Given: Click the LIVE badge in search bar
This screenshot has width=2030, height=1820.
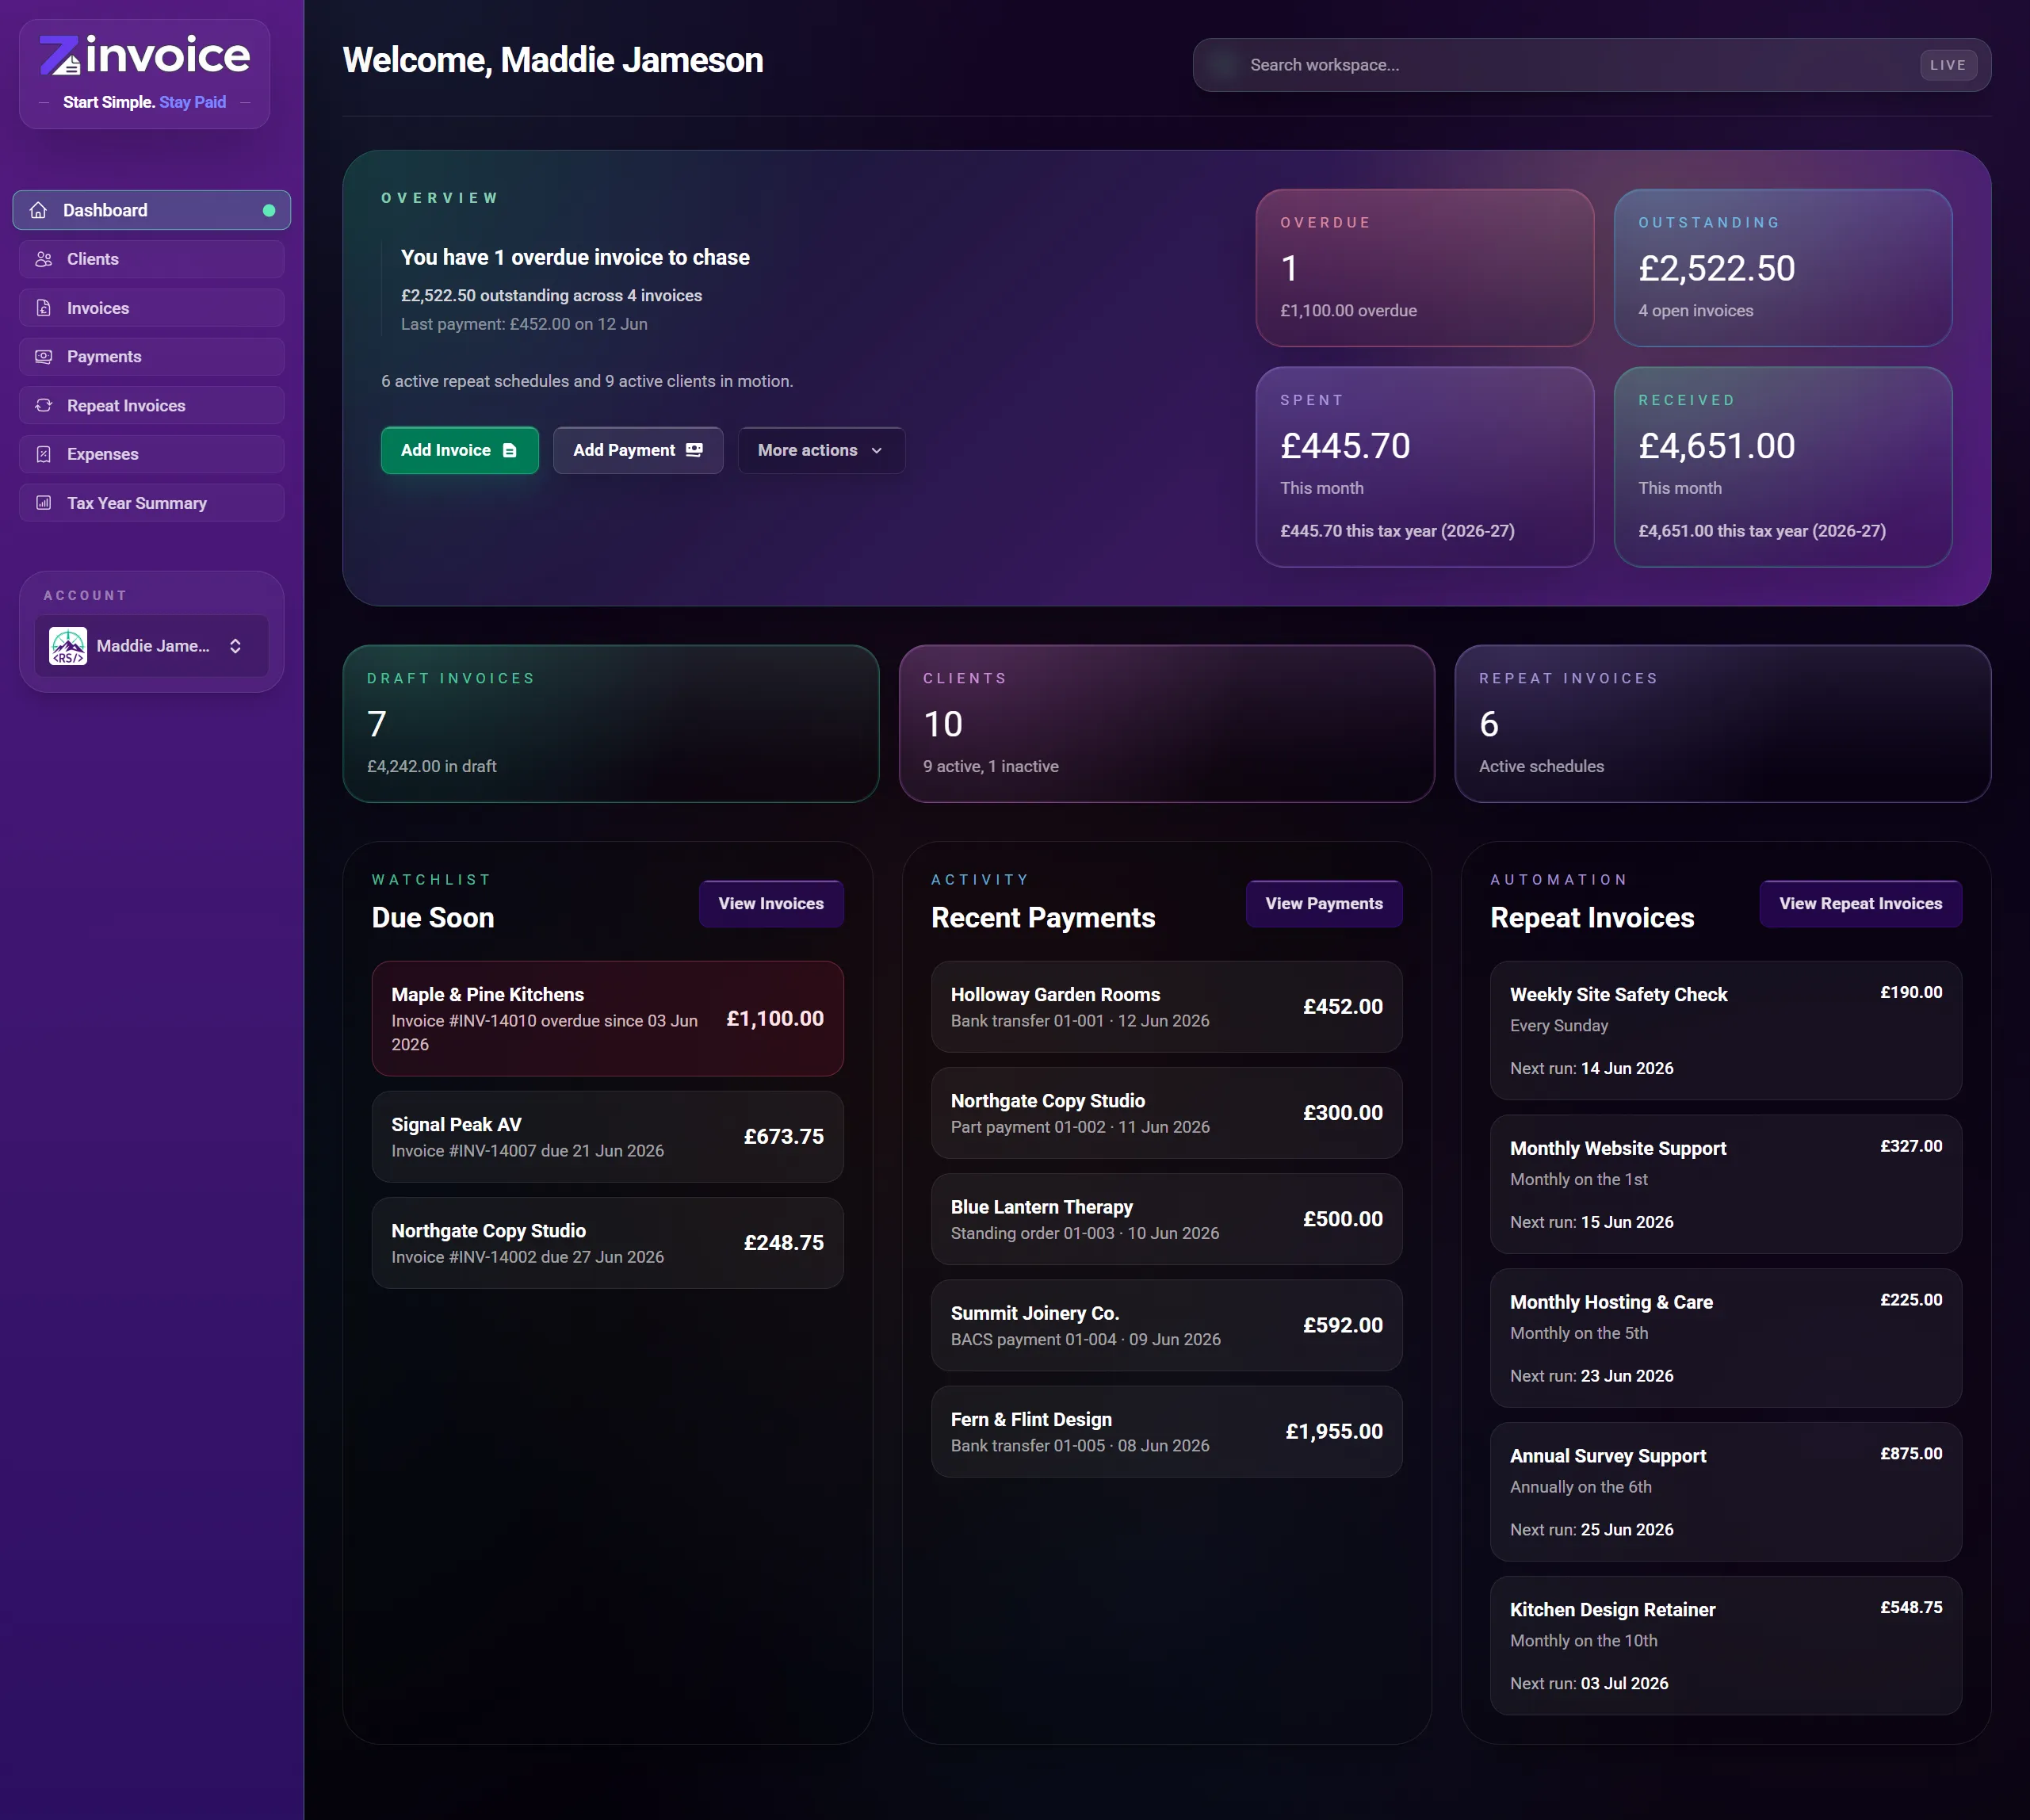Looking at the screenshot, I should point(1948,65).
